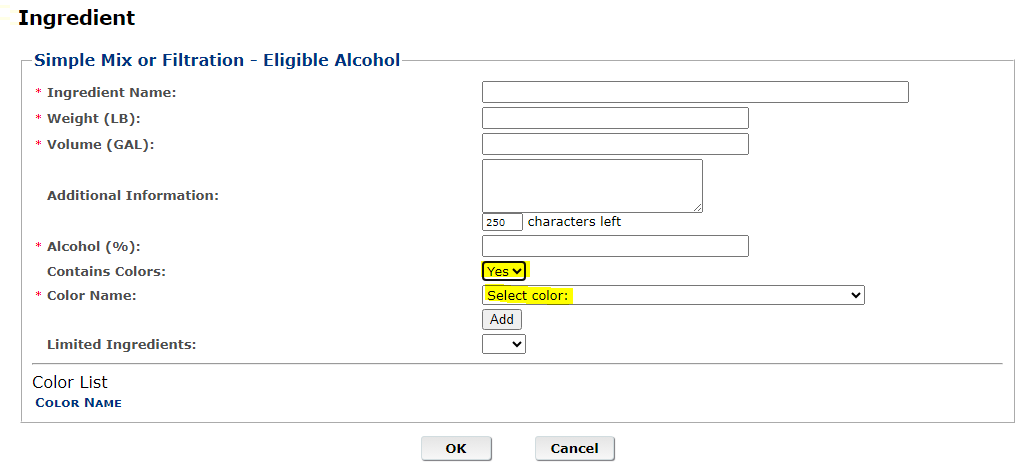
Task: Click the Volume (GAL) input field
Action: click(x=614, y=144)
